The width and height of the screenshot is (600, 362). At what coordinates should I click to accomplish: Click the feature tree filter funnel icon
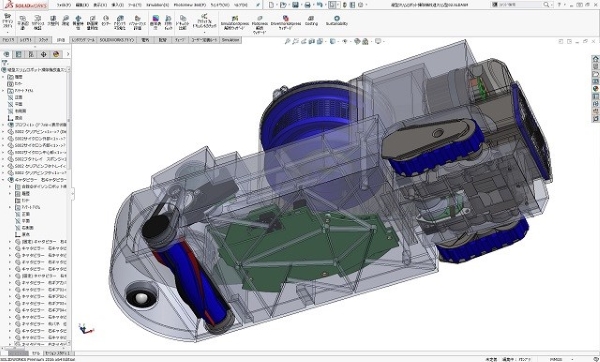(x=5, y=63)
